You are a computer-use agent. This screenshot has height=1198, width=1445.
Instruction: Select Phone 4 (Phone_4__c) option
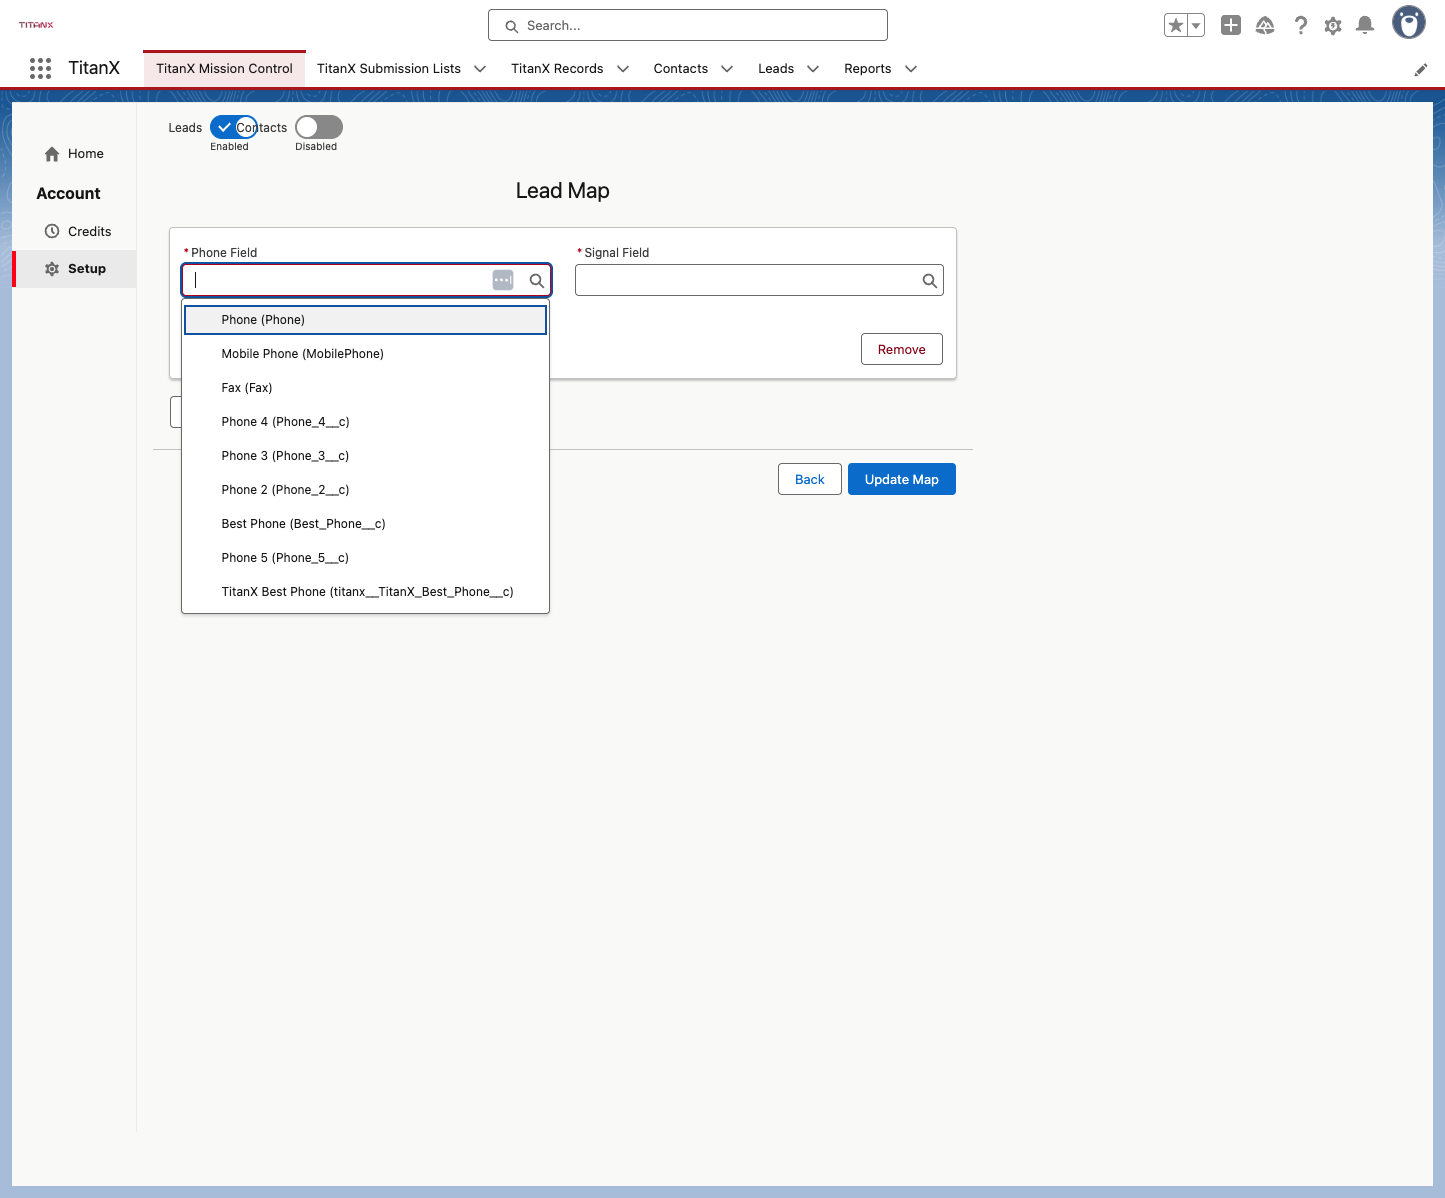point(365,422)
